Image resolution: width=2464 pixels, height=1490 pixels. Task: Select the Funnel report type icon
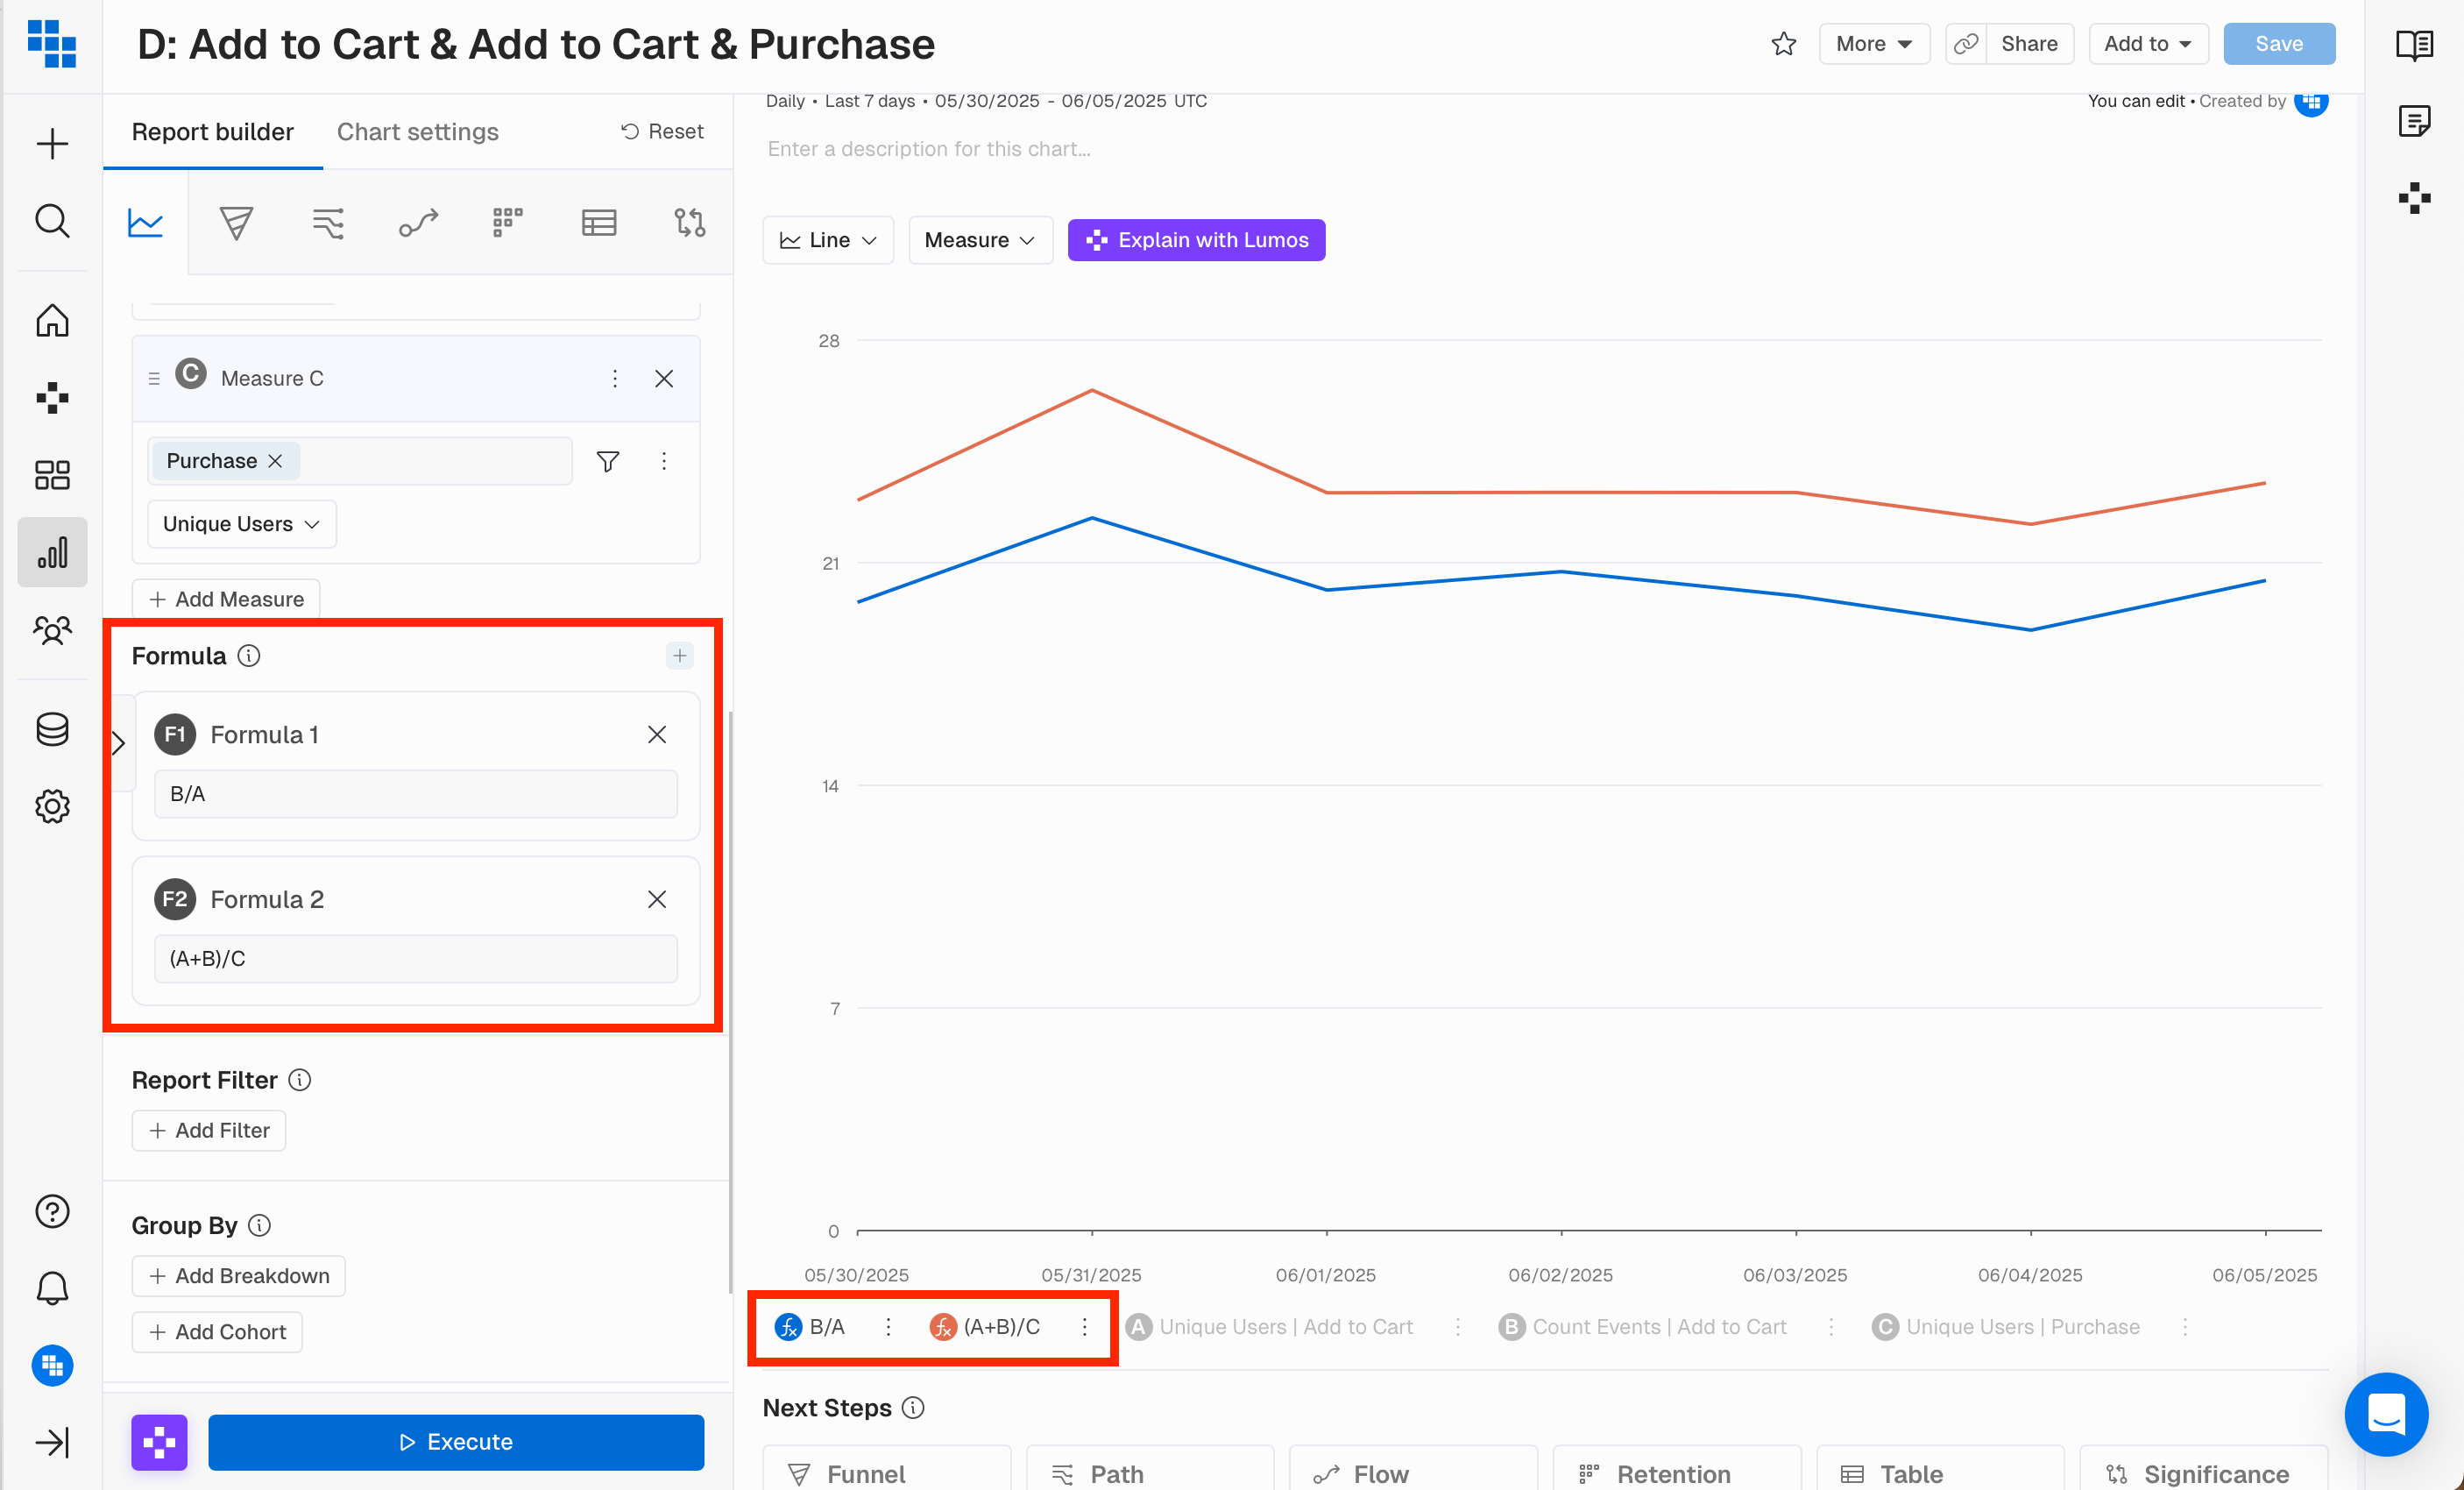[x=236, y=222]
